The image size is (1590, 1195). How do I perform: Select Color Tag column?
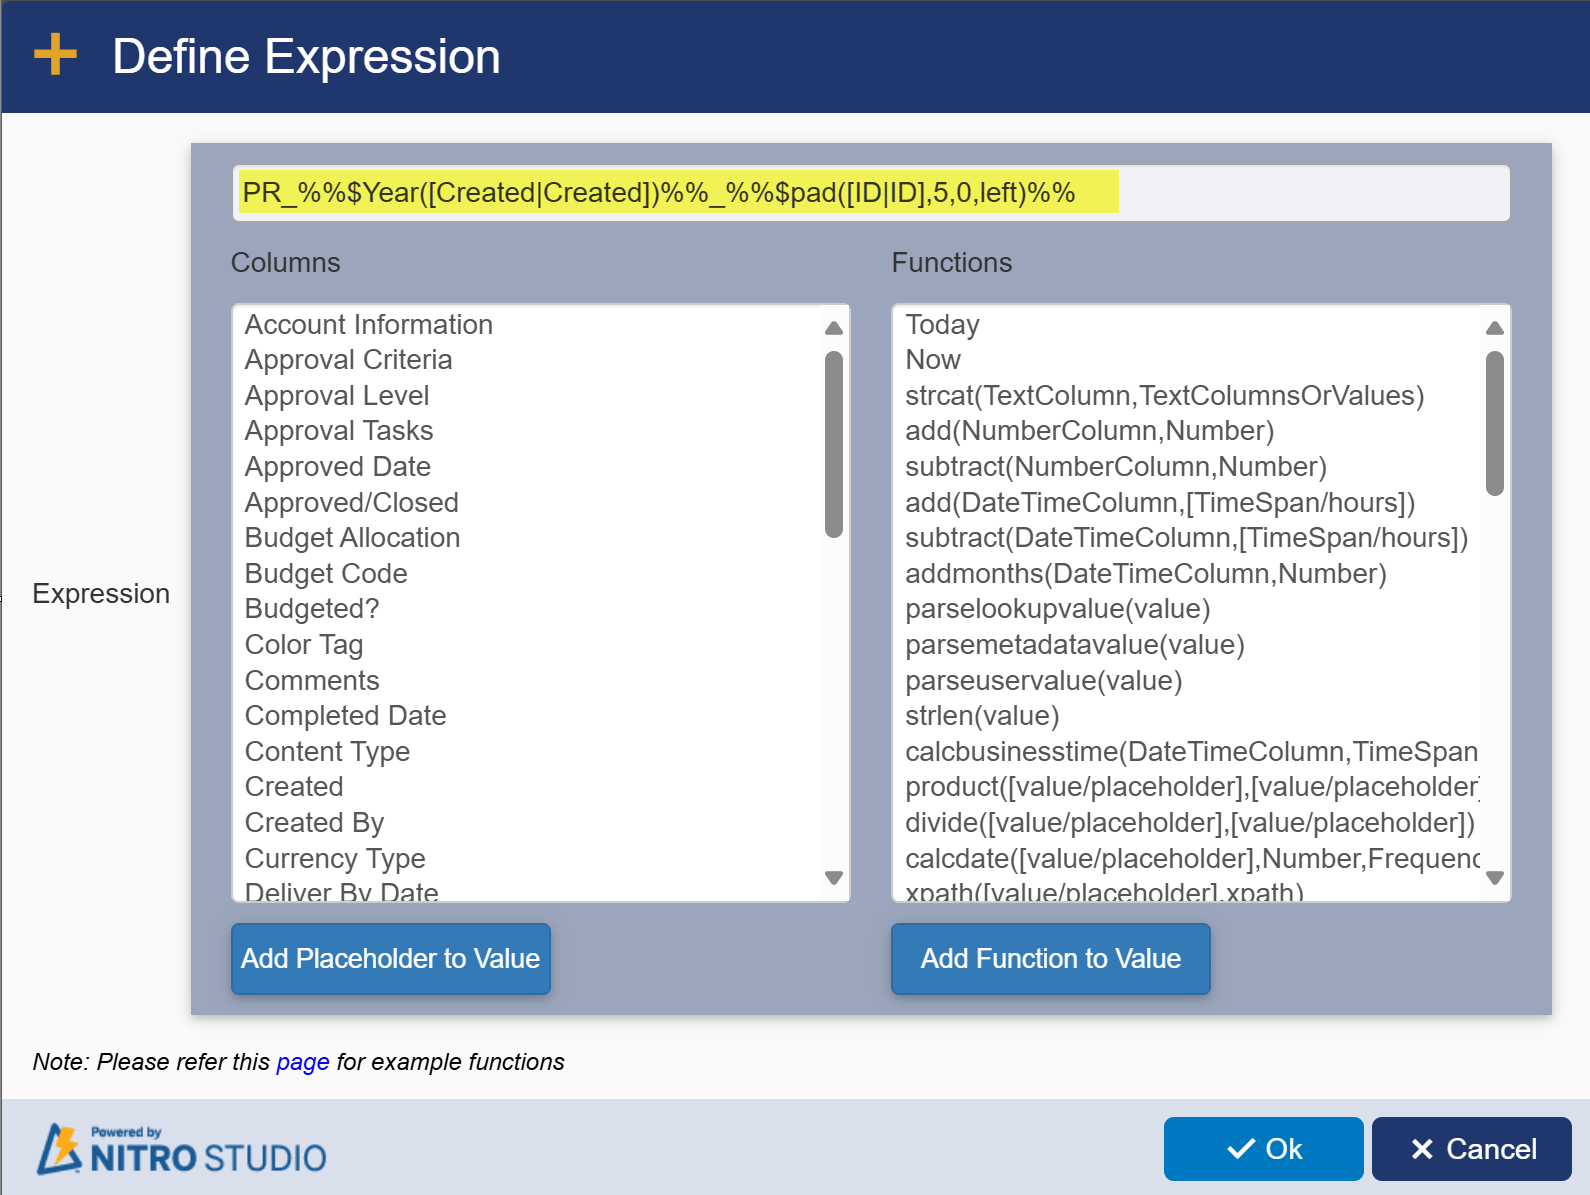tap(304, 645)
